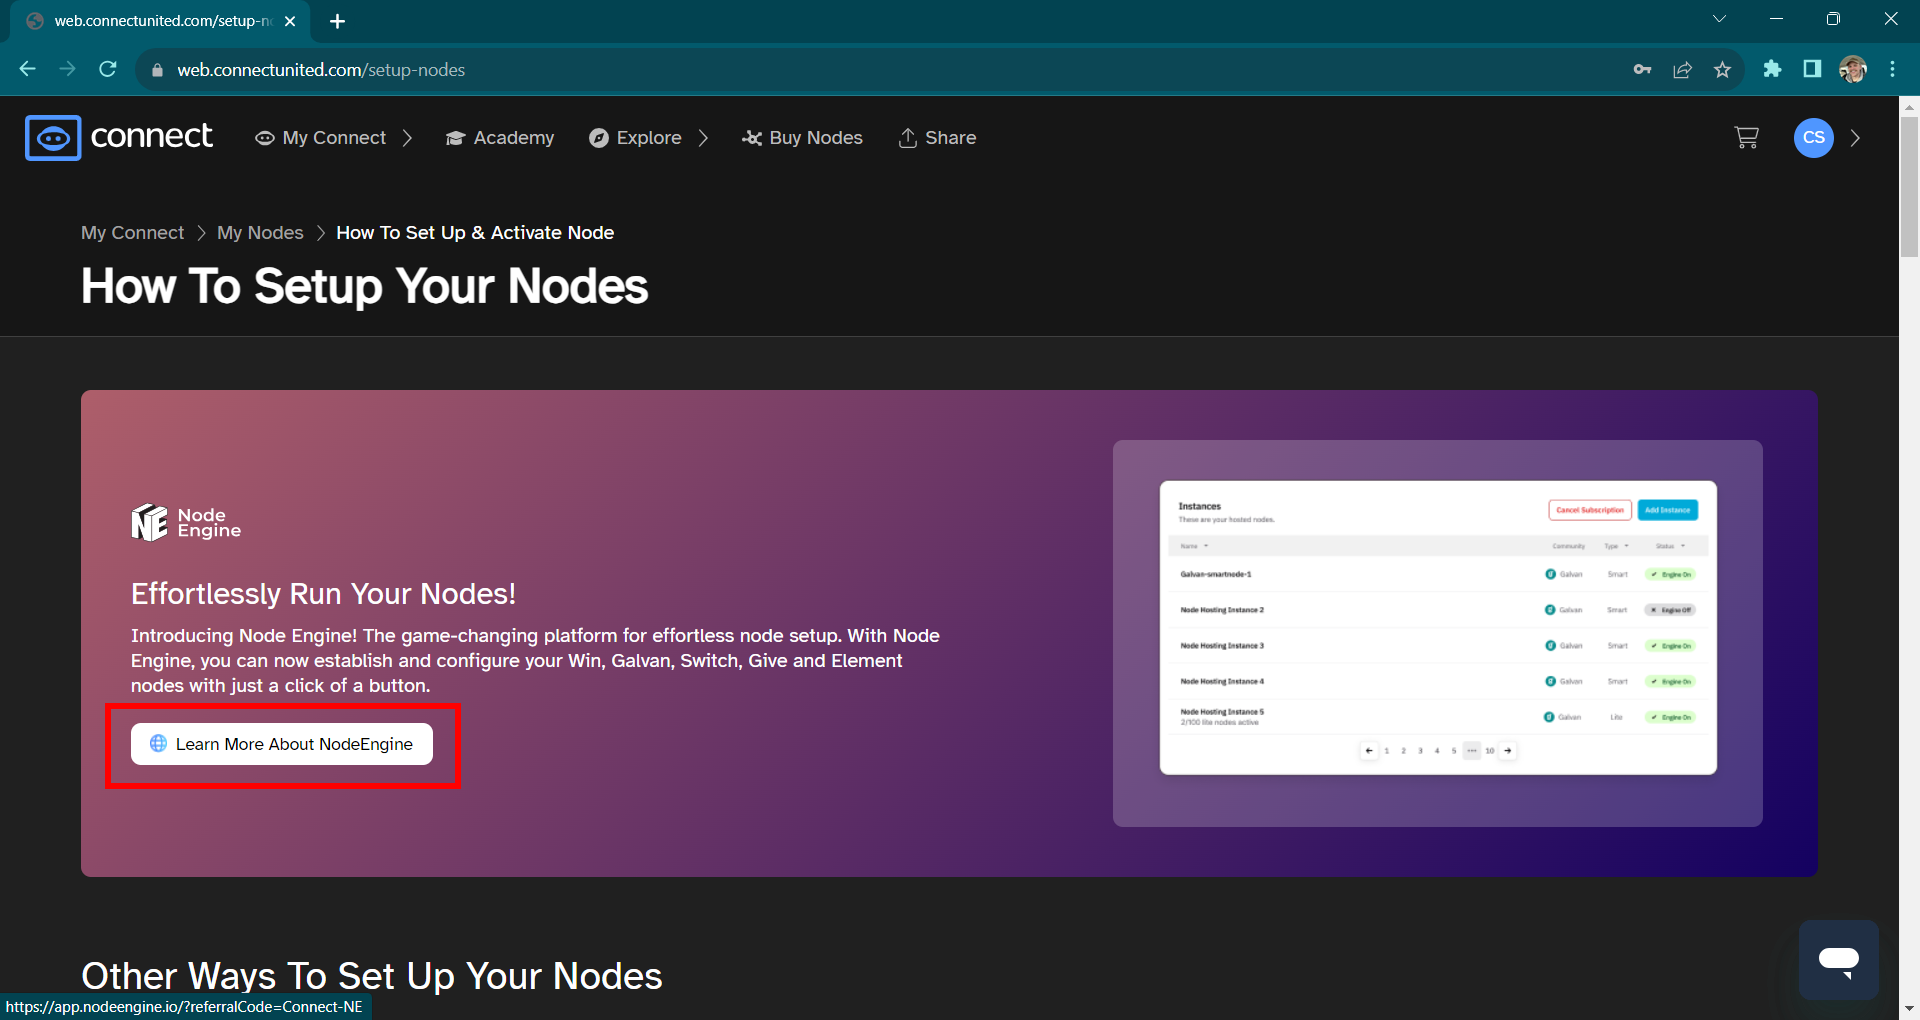This screenshot has width=1920, height=1020.
Task: Open the Chrome three-dot menu
Action: [x=1892, y=69]
